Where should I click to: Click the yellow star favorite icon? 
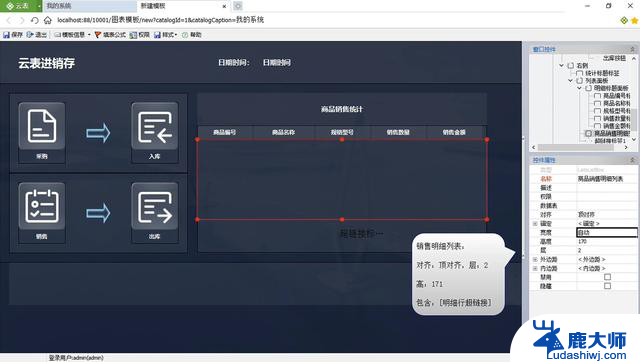(634, 20)
